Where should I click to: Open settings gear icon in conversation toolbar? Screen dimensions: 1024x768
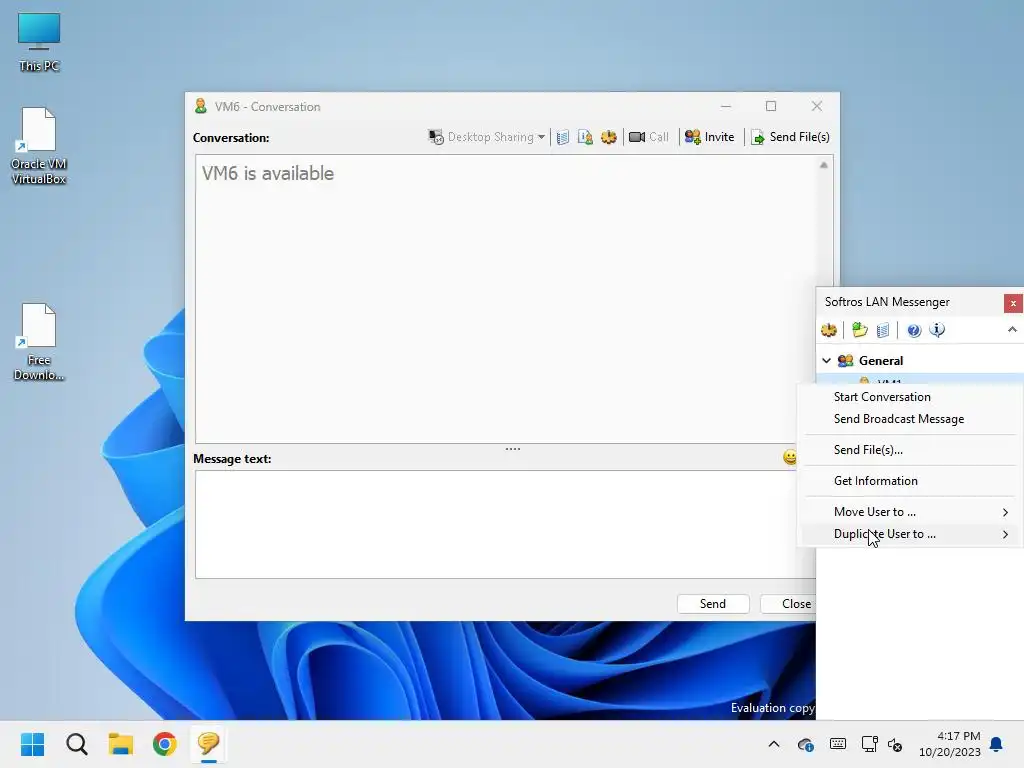click(609, 137)
